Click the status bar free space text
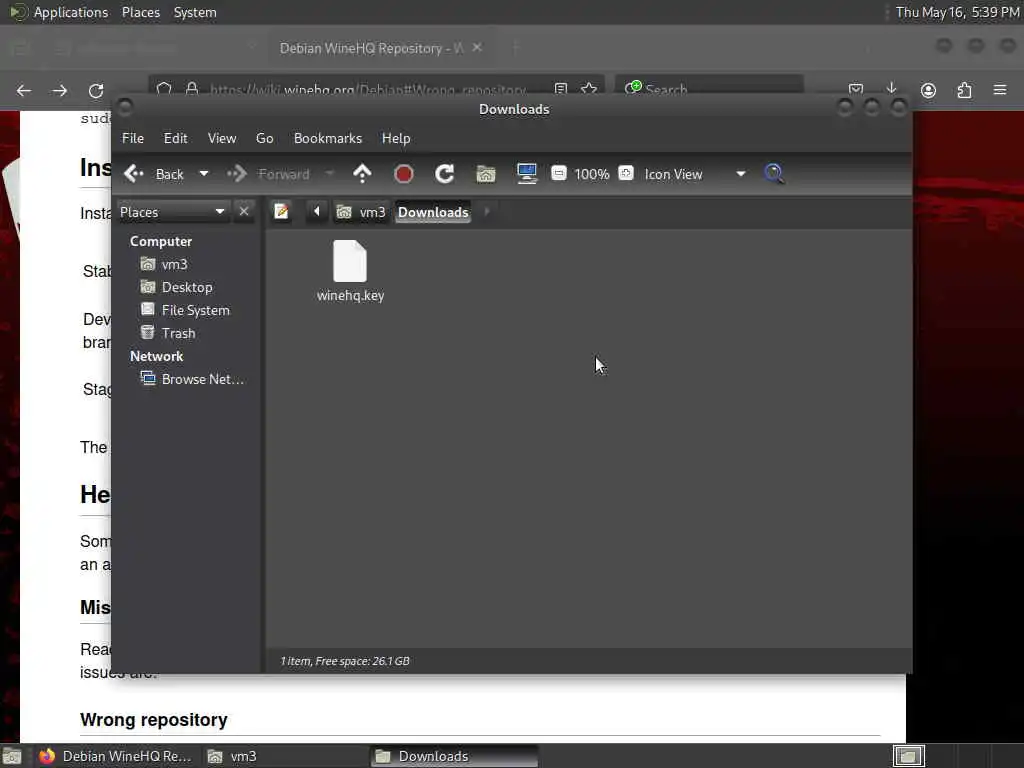 pos(362,661)
